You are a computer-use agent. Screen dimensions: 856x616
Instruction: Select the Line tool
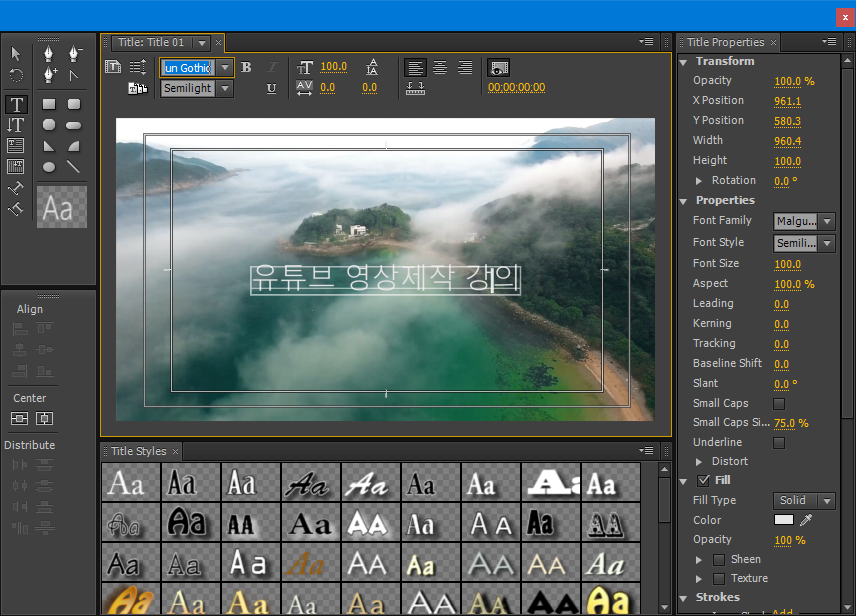tap(73, 167)
